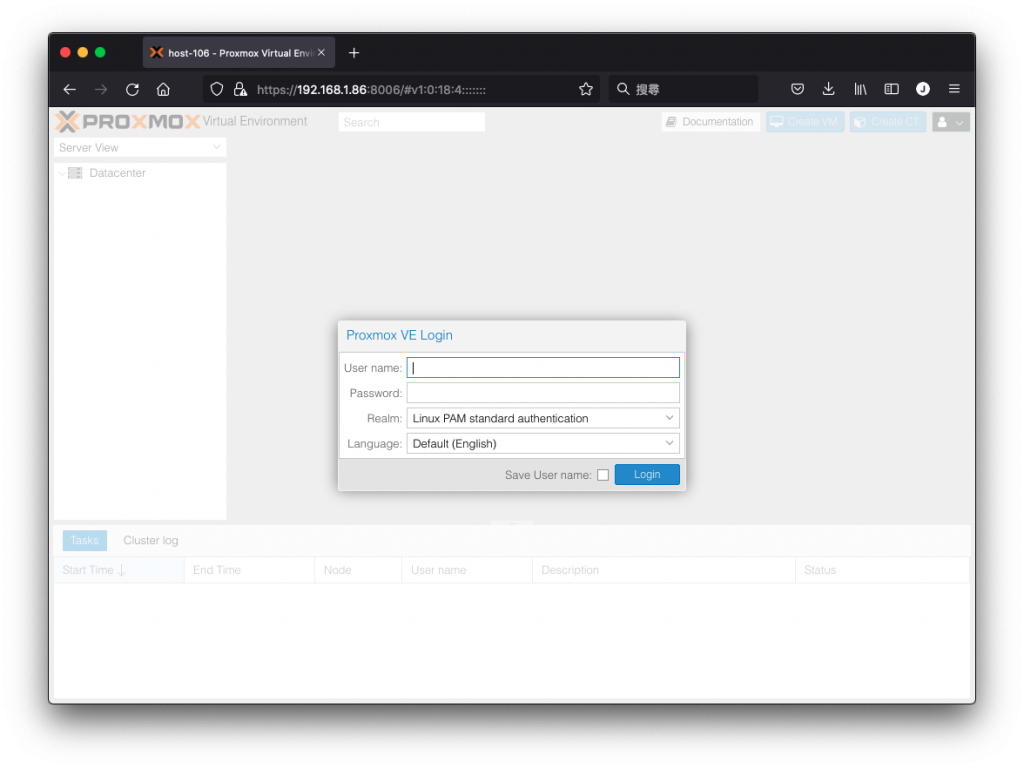
Task: Open the hamburger application menu
Action: [954, 89]
